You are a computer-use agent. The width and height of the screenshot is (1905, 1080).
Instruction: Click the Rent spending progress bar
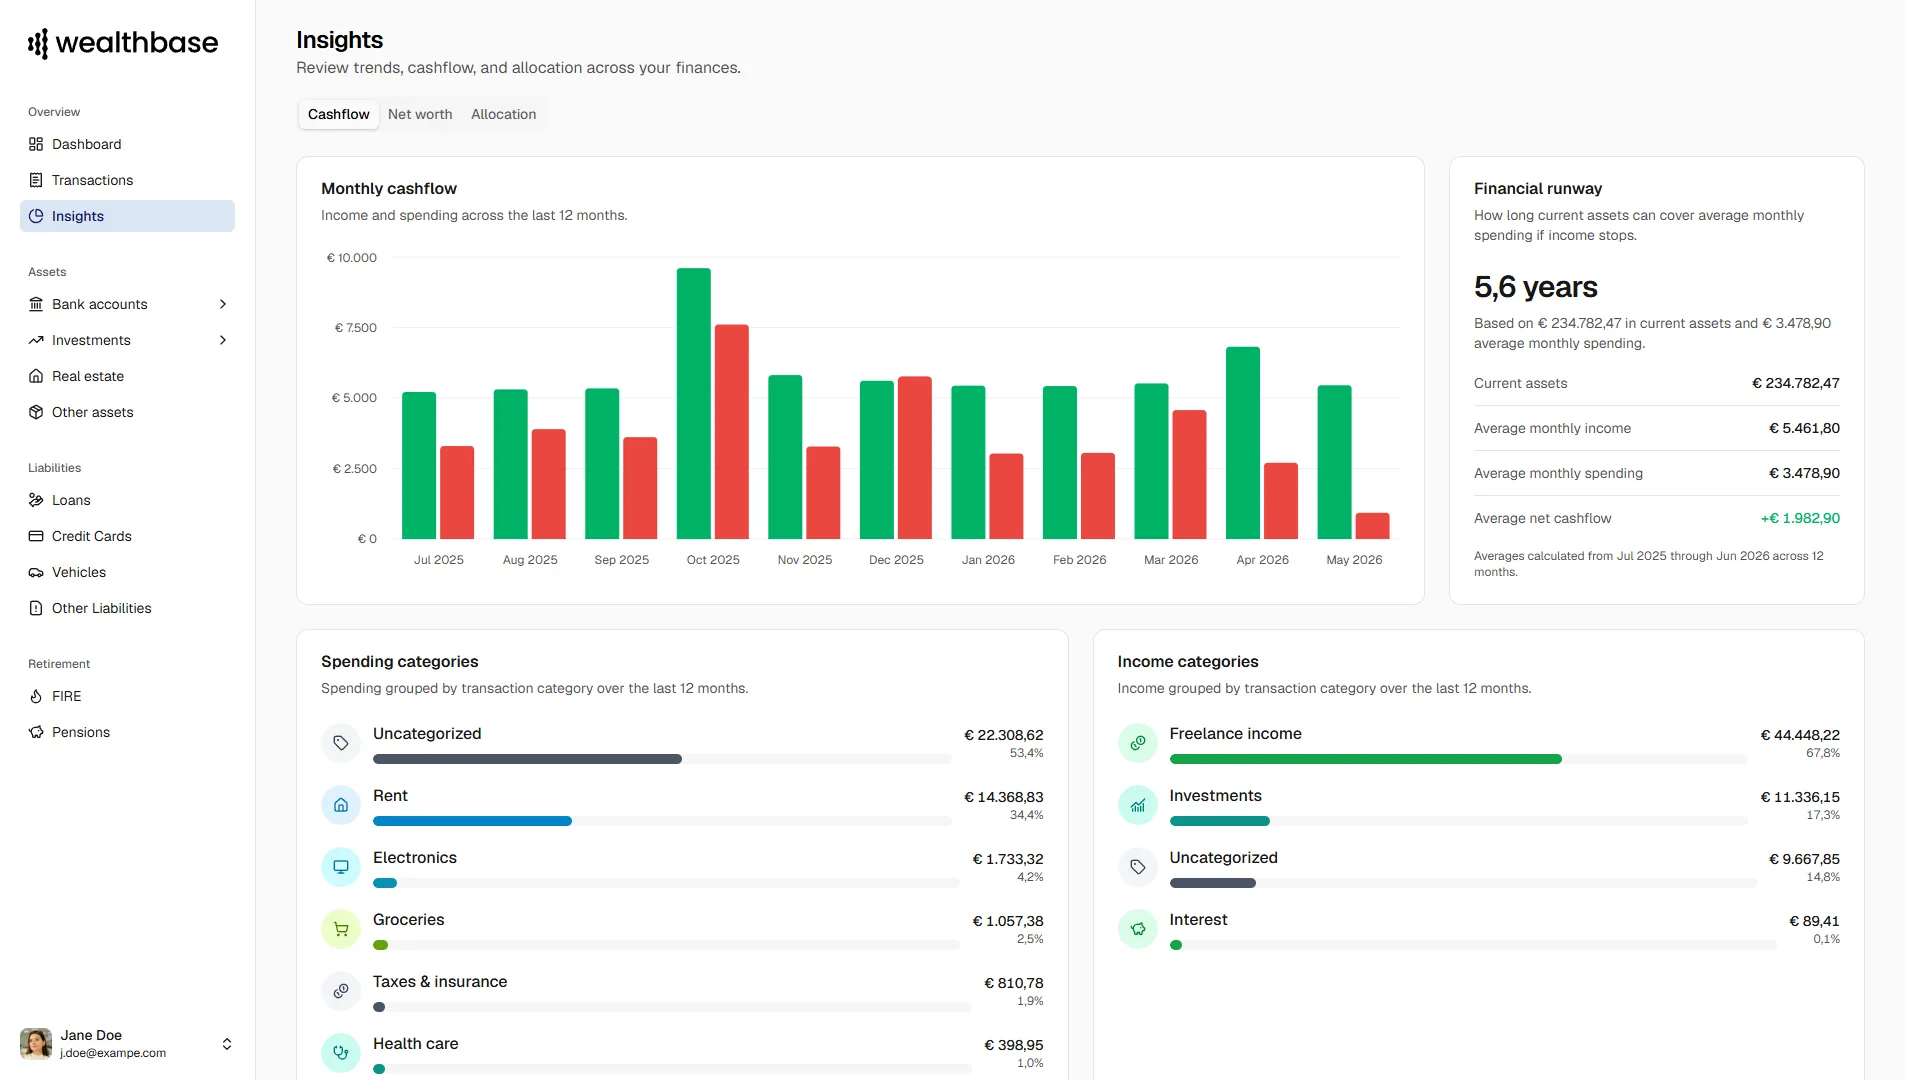point(662,821)
